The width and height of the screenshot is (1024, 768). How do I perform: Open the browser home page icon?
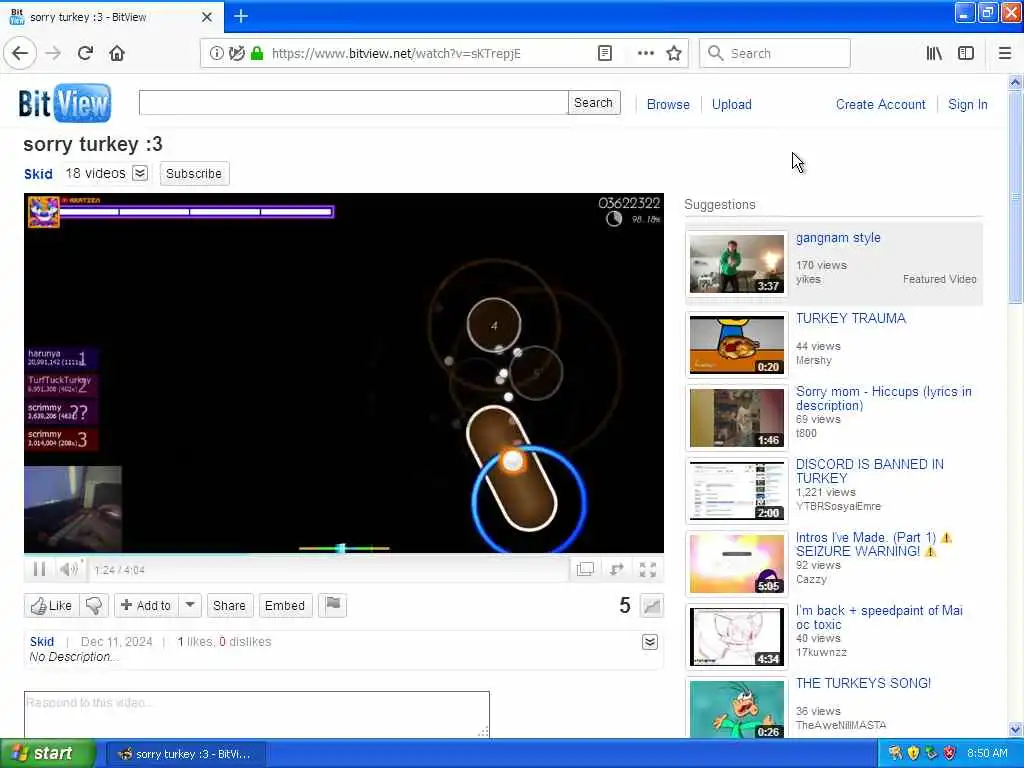[117, 53]
